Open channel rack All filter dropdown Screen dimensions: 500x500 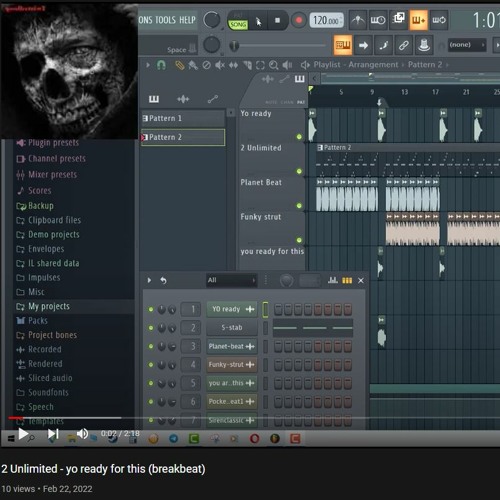(231, 280)
